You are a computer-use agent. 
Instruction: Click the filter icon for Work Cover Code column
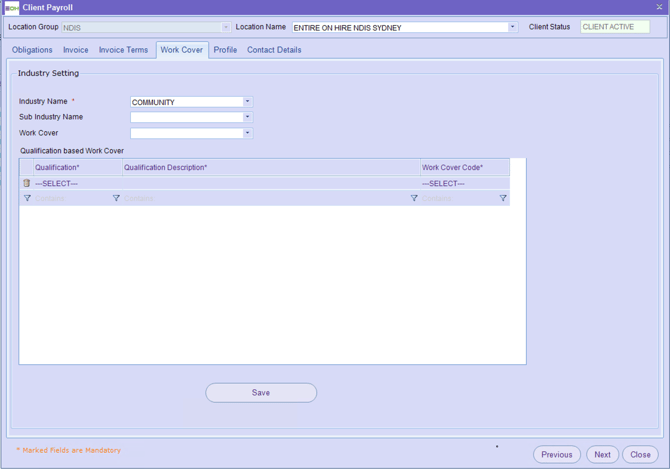point(503,199)
